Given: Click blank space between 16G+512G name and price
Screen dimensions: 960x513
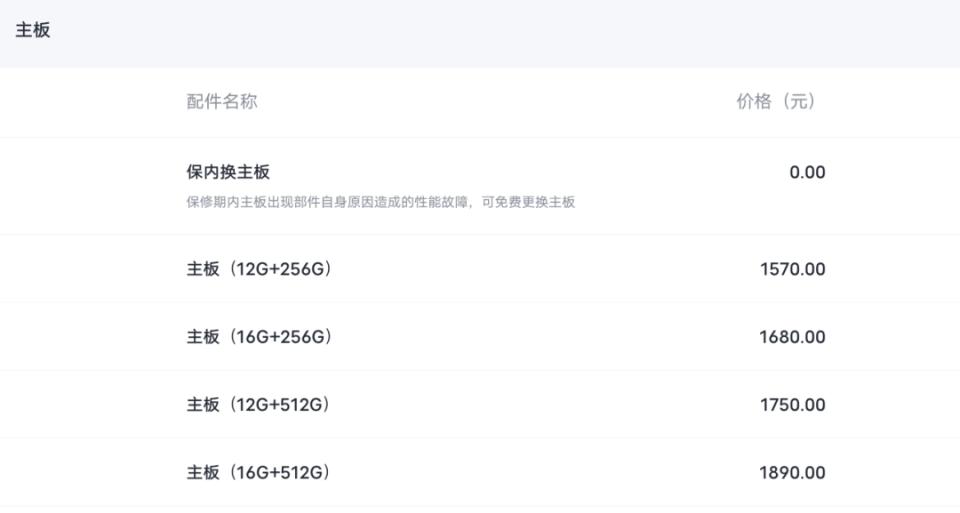Looking at the screenshot, I should point(545,473).
